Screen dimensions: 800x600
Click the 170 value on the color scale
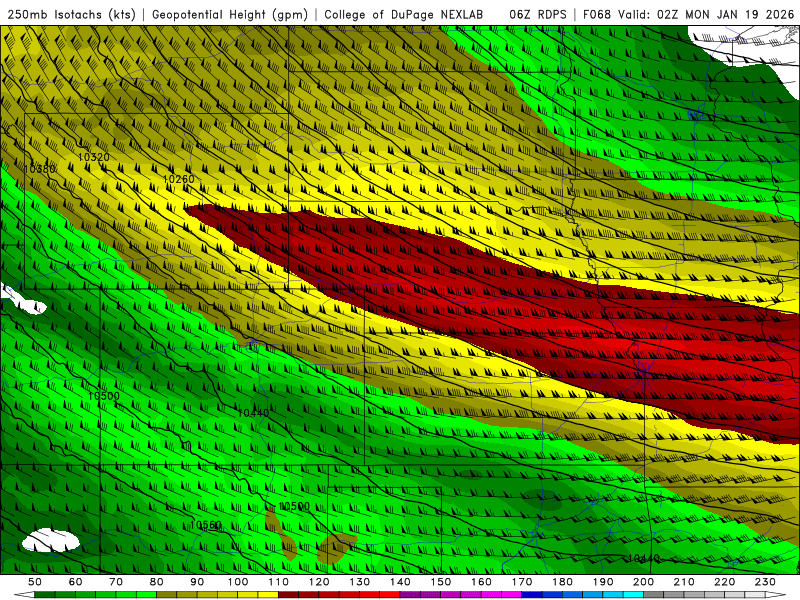pyautogui.click(x=522, y=582)
